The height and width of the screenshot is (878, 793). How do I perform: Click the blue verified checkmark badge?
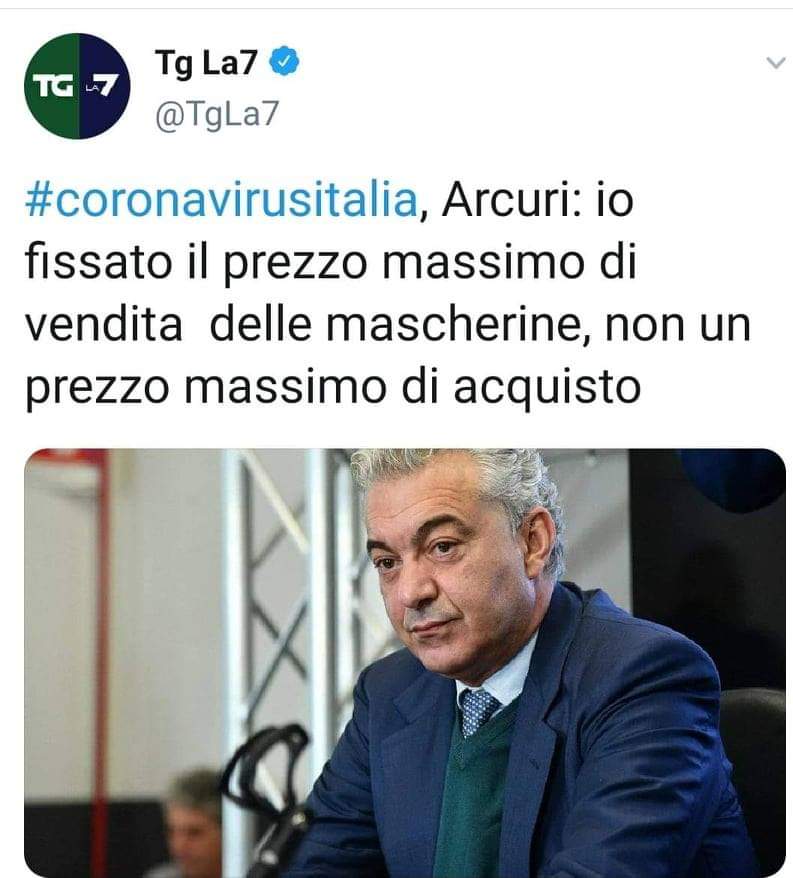tap(284, 61)
